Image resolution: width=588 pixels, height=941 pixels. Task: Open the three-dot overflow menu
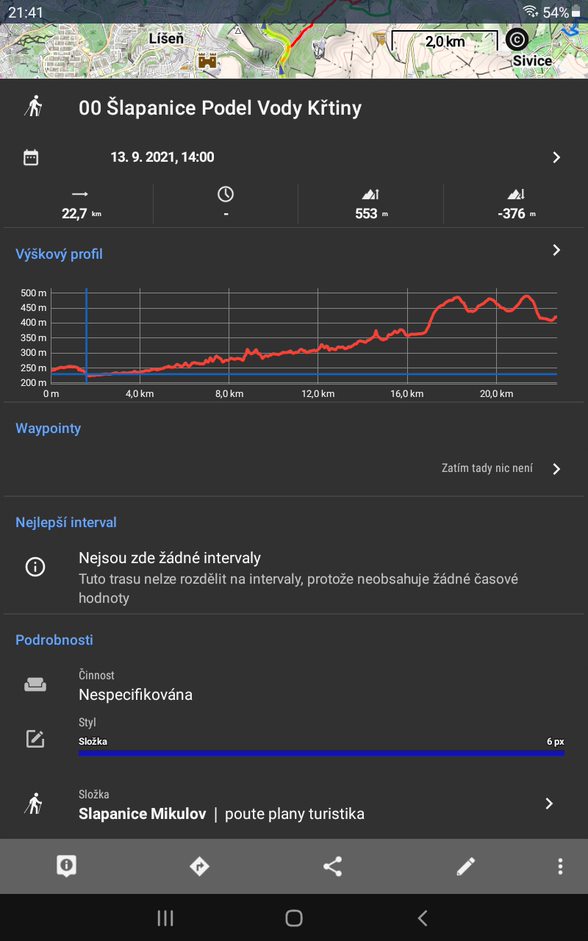point(560,866)
